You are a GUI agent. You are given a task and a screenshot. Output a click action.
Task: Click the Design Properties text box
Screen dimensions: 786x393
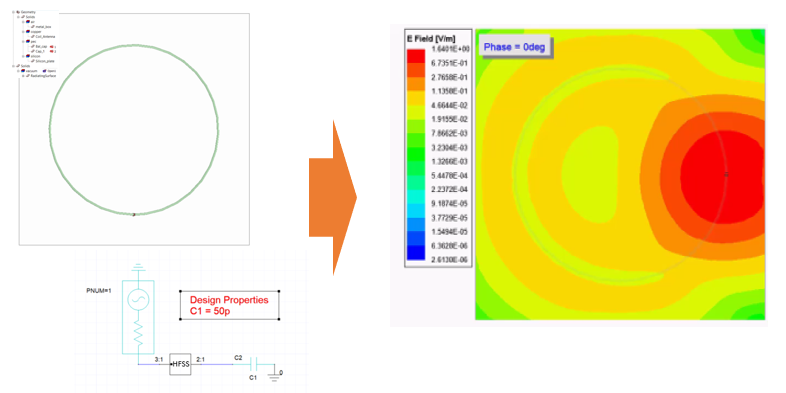click(230, 305)
